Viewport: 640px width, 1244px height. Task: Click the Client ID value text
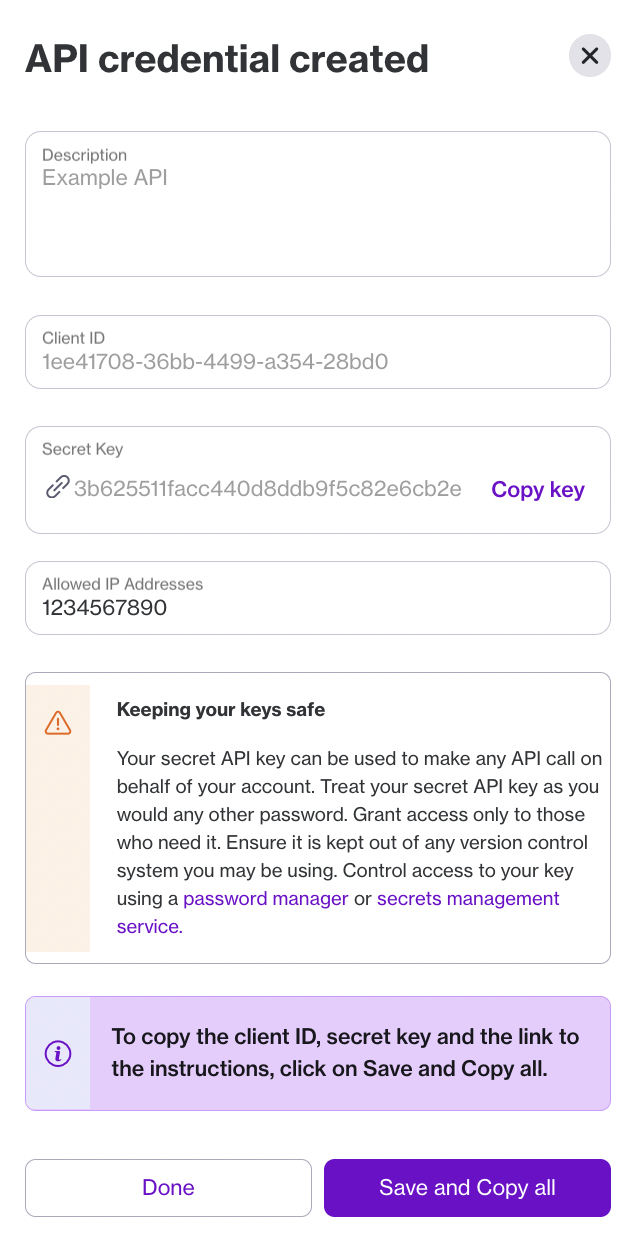coord(214,362)
